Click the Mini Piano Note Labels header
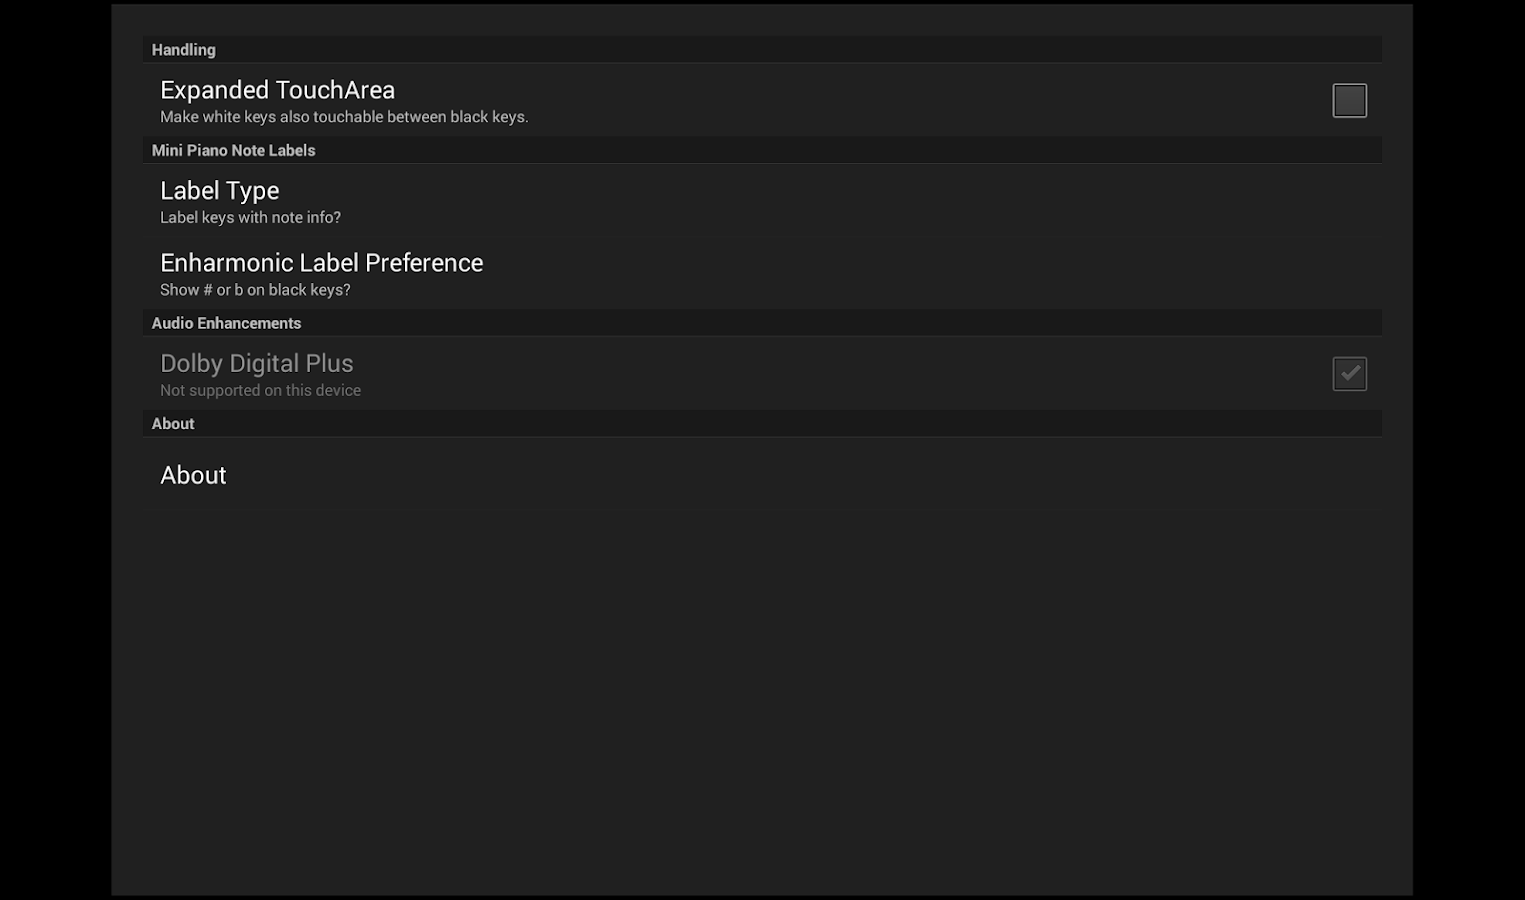Screen dimensions: 1525x900 (x=233, y=150)
